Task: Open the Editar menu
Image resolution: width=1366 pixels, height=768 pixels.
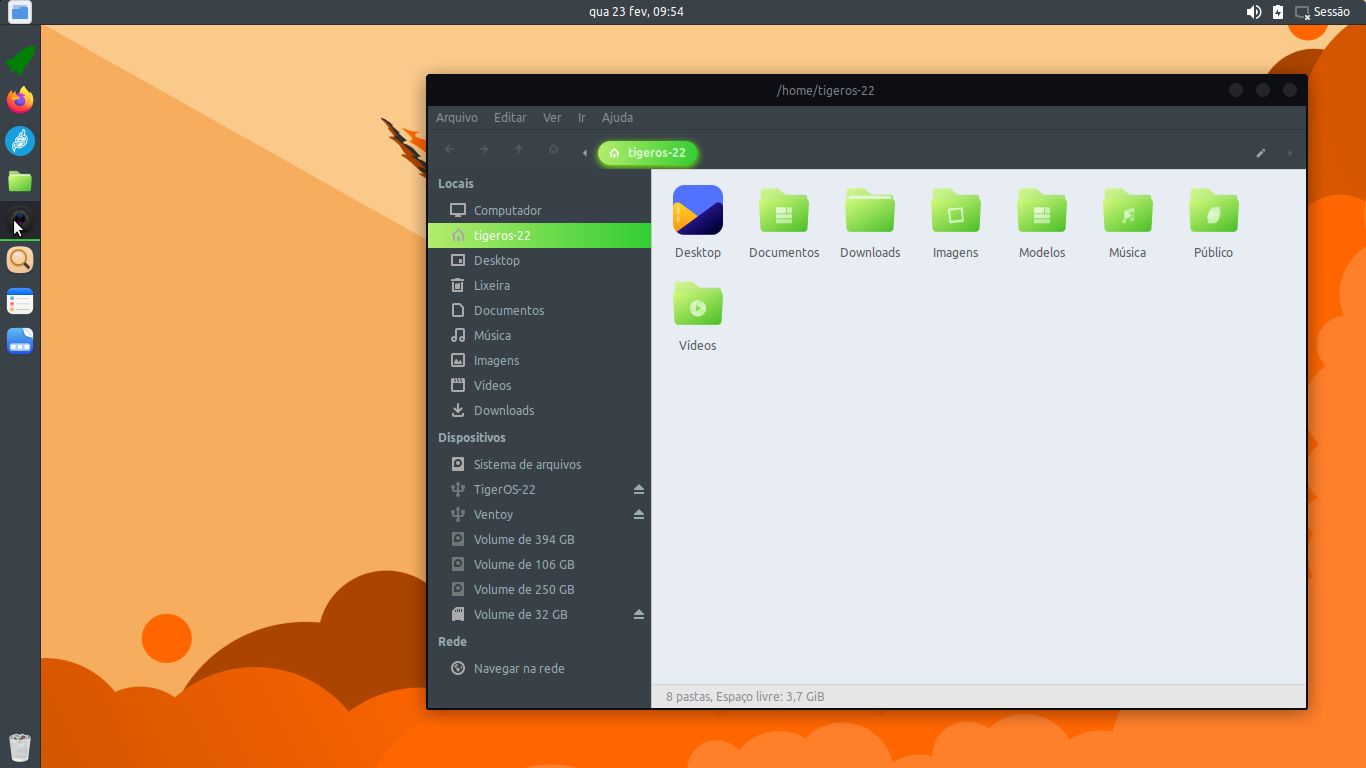Action: 510,117
